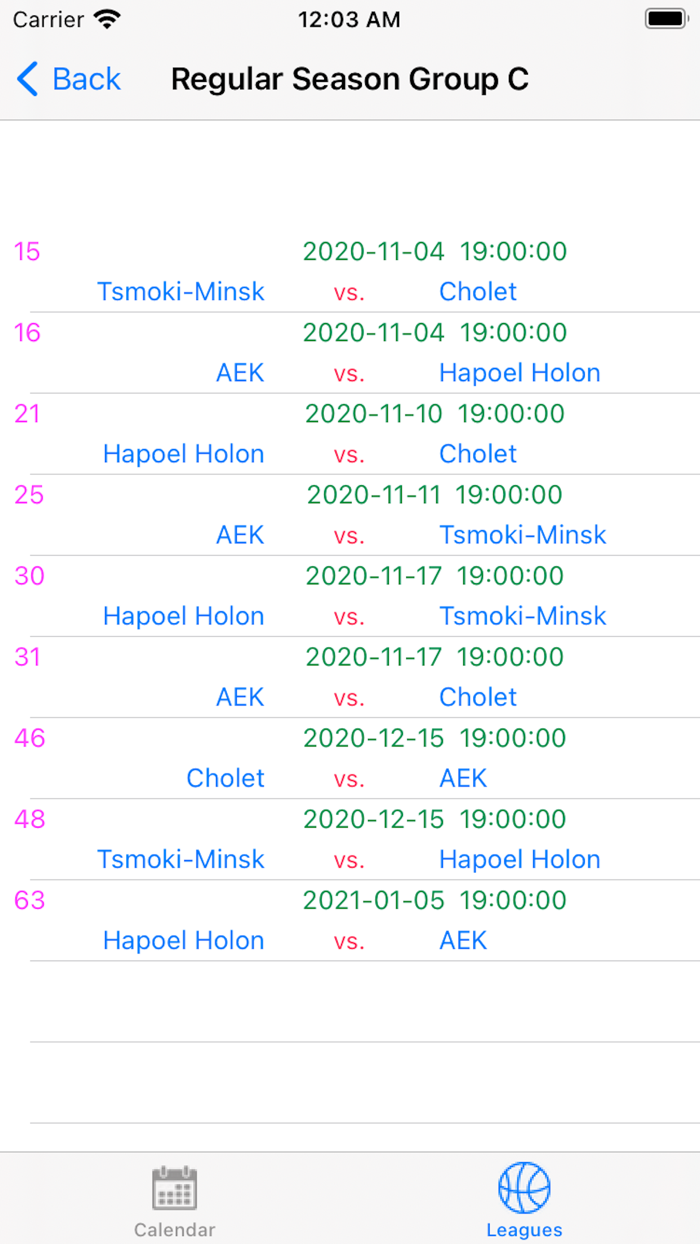Tap the back chevron arrow icon
Image resolution: width=700 pixels, height=1244 pixels.
27,79
